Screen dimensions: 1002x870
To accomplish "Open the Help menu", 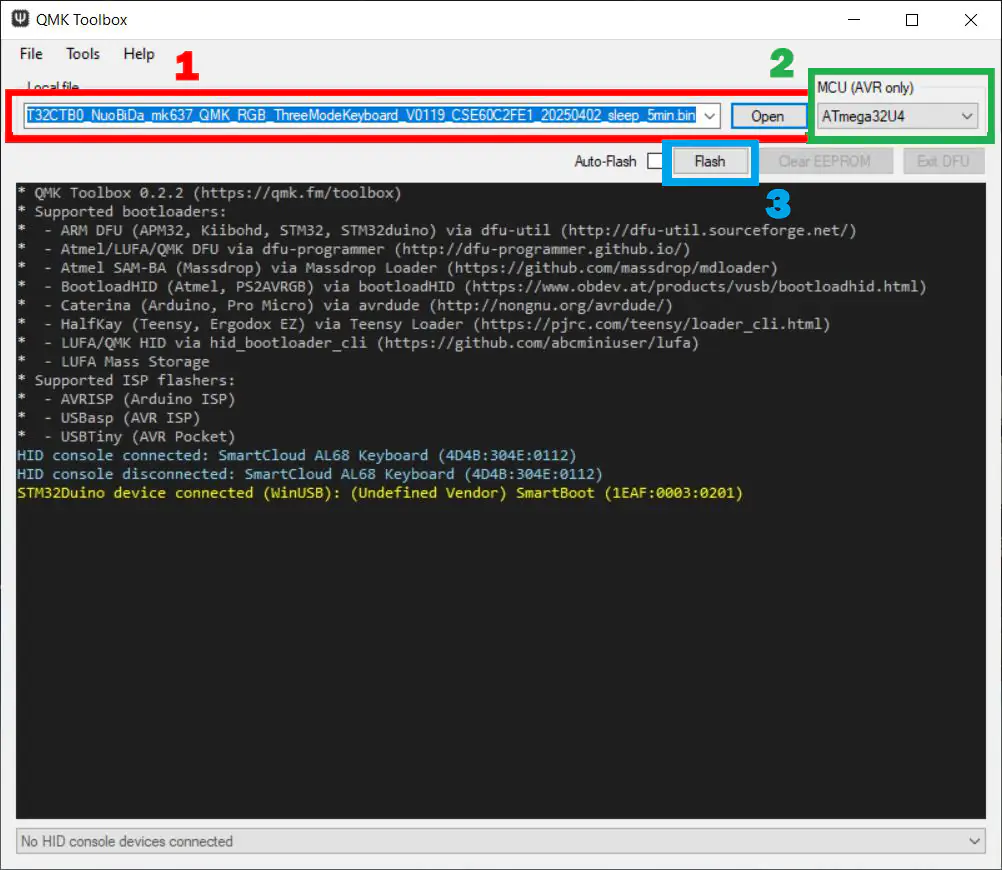I will coord(139,54).
